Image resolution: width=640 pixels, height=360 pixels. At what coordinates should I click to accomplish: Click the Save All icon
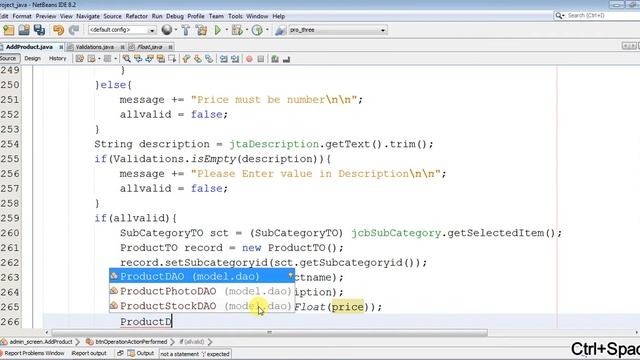pyautogui.click(x=39, y=30)
